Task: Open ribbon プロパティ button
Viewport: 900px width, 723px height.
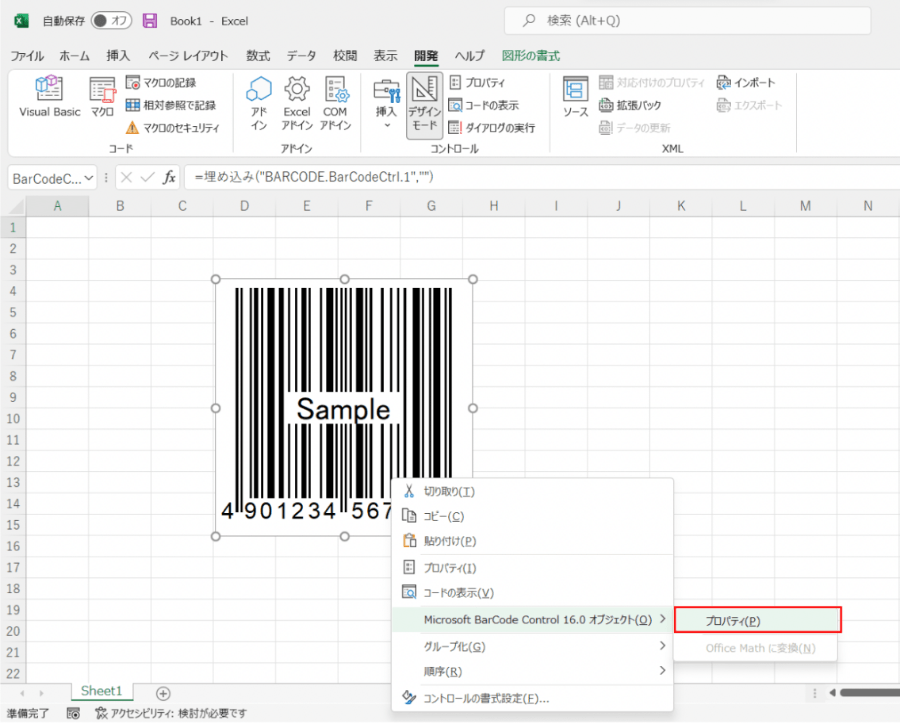Action: (477, 83)
